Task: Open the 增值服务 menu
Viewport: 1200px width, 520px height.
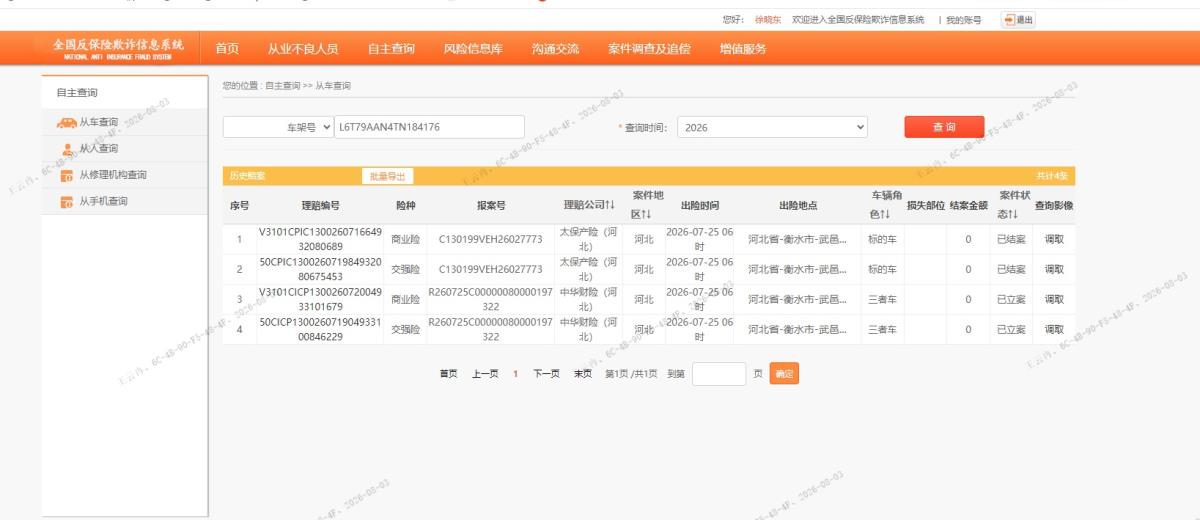Action: coord(743,48)
